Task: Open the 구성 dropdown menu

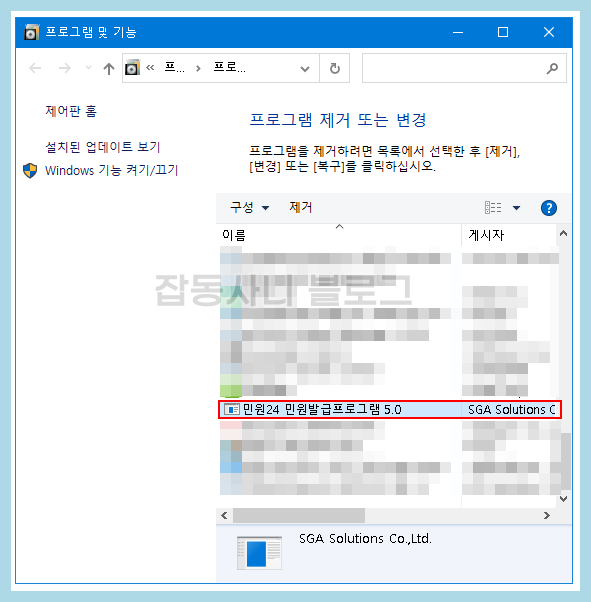Action: pyautogui.click(x=250, y=208)
